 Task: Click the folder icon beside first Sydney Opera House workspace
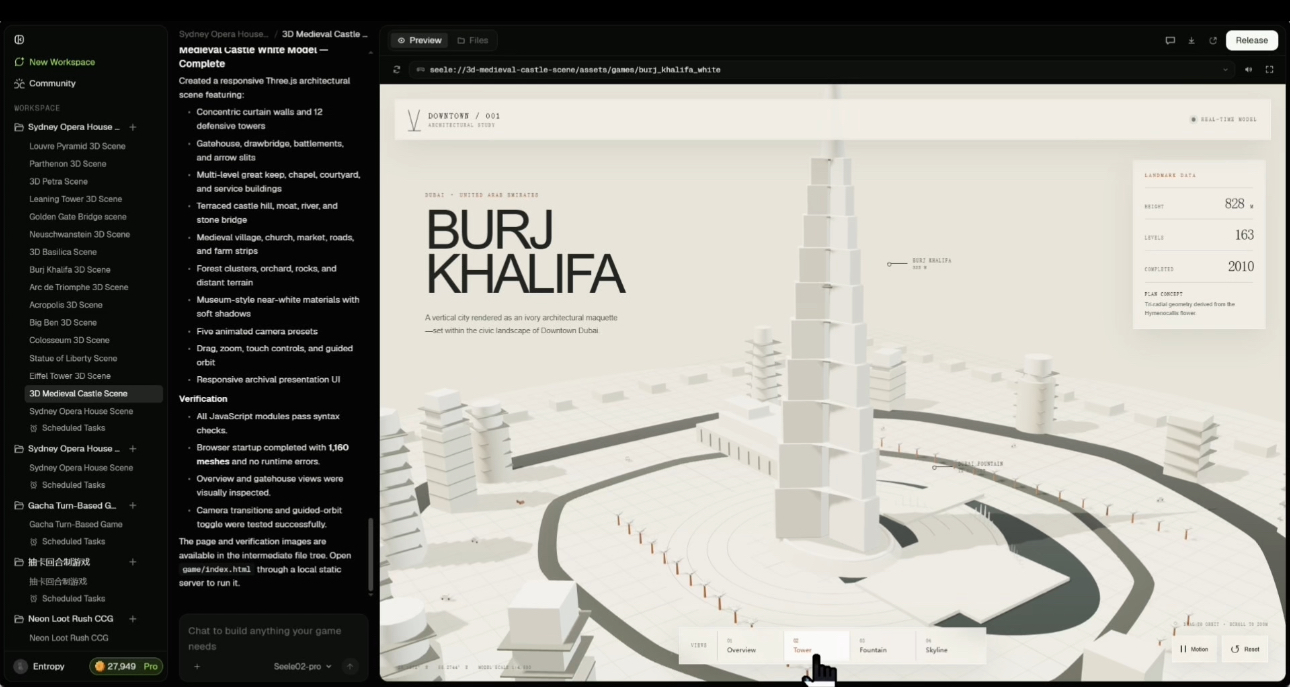(x=19, y=127)
